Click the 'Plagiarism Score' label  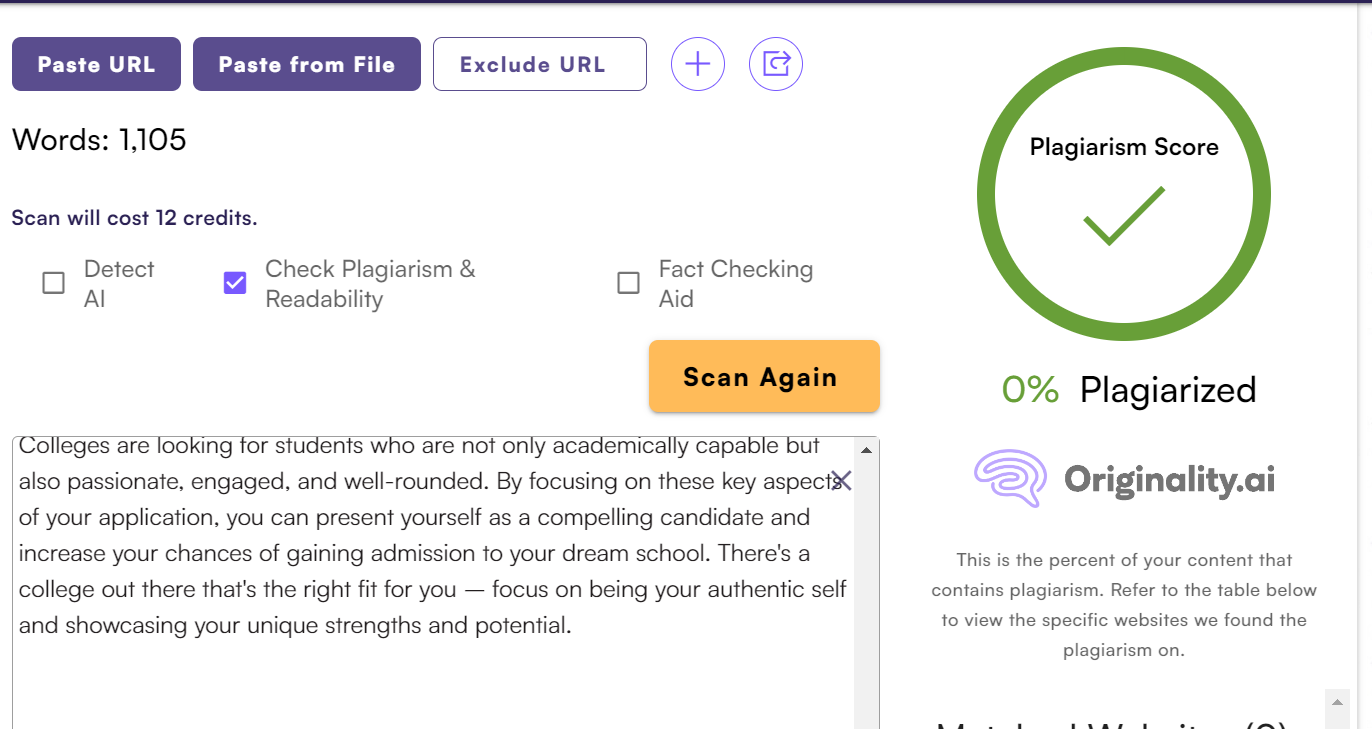pyautogui.click(x=1124, y=147)
